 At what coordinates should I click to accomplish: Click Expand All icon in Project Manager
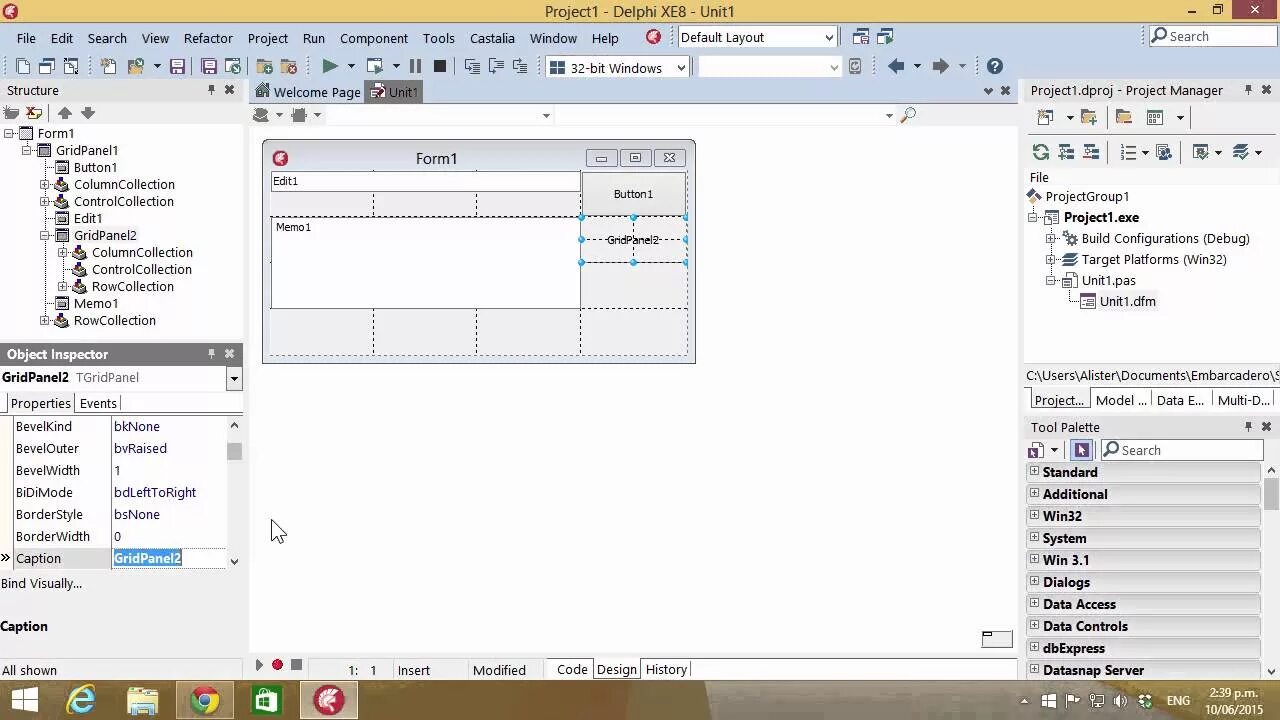point(1066,152)
